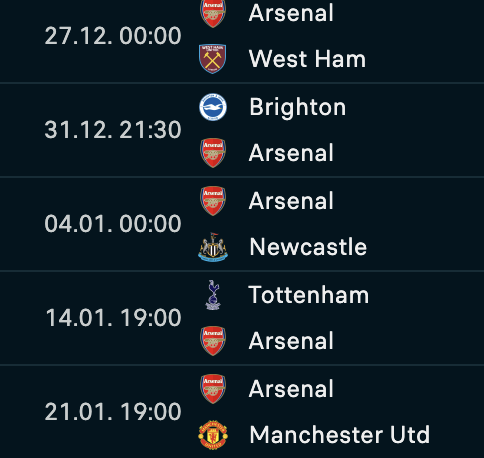The height and width of the screenshot is (458, 484).
Task: Click Arsenal crest in Tottenham fixture
Action: coord(213,341)
